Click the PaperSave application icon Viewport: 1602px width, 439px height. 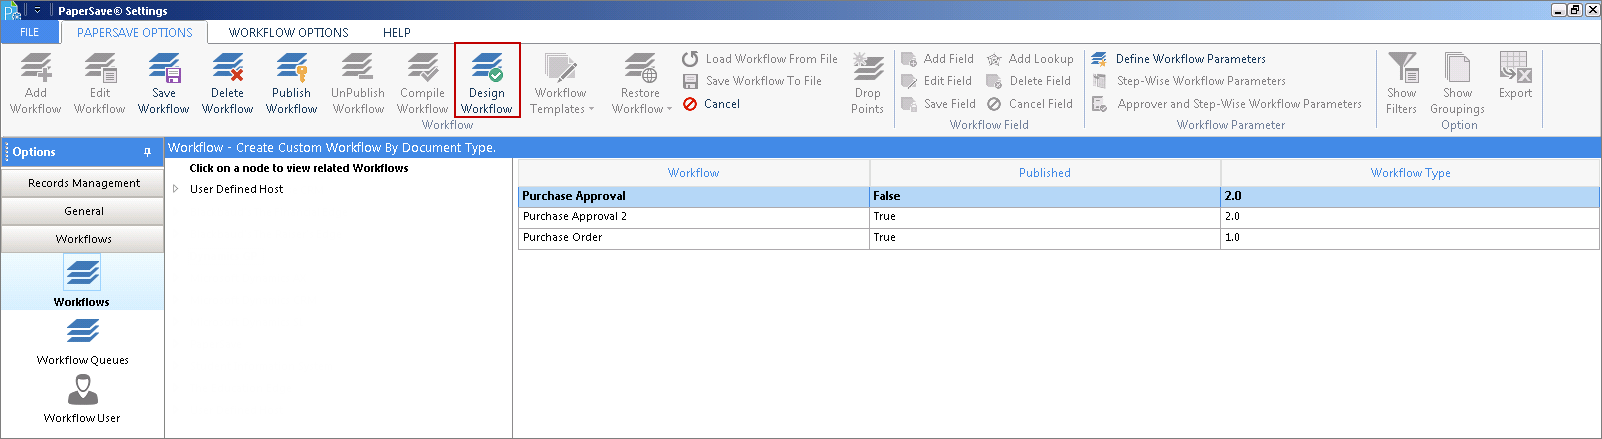point(11,10)
